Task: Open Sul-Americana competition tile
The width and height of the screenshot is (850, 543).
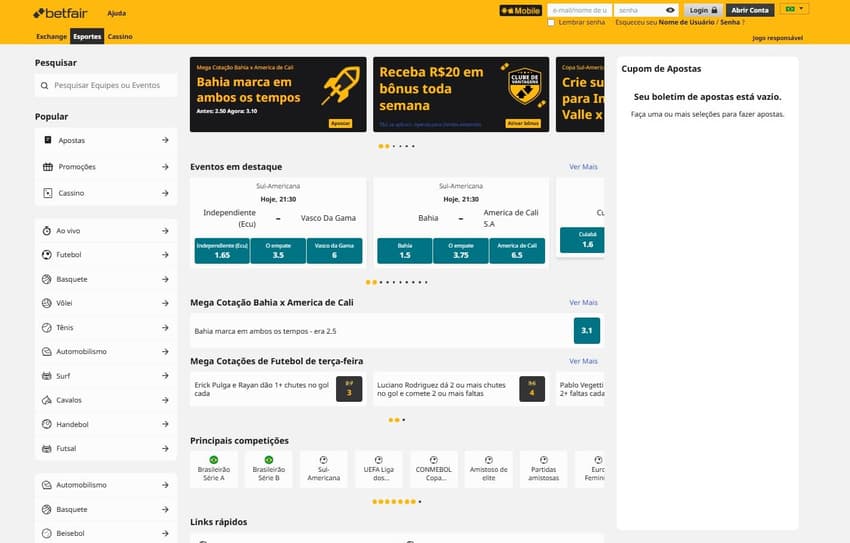Action: point(324,469)
